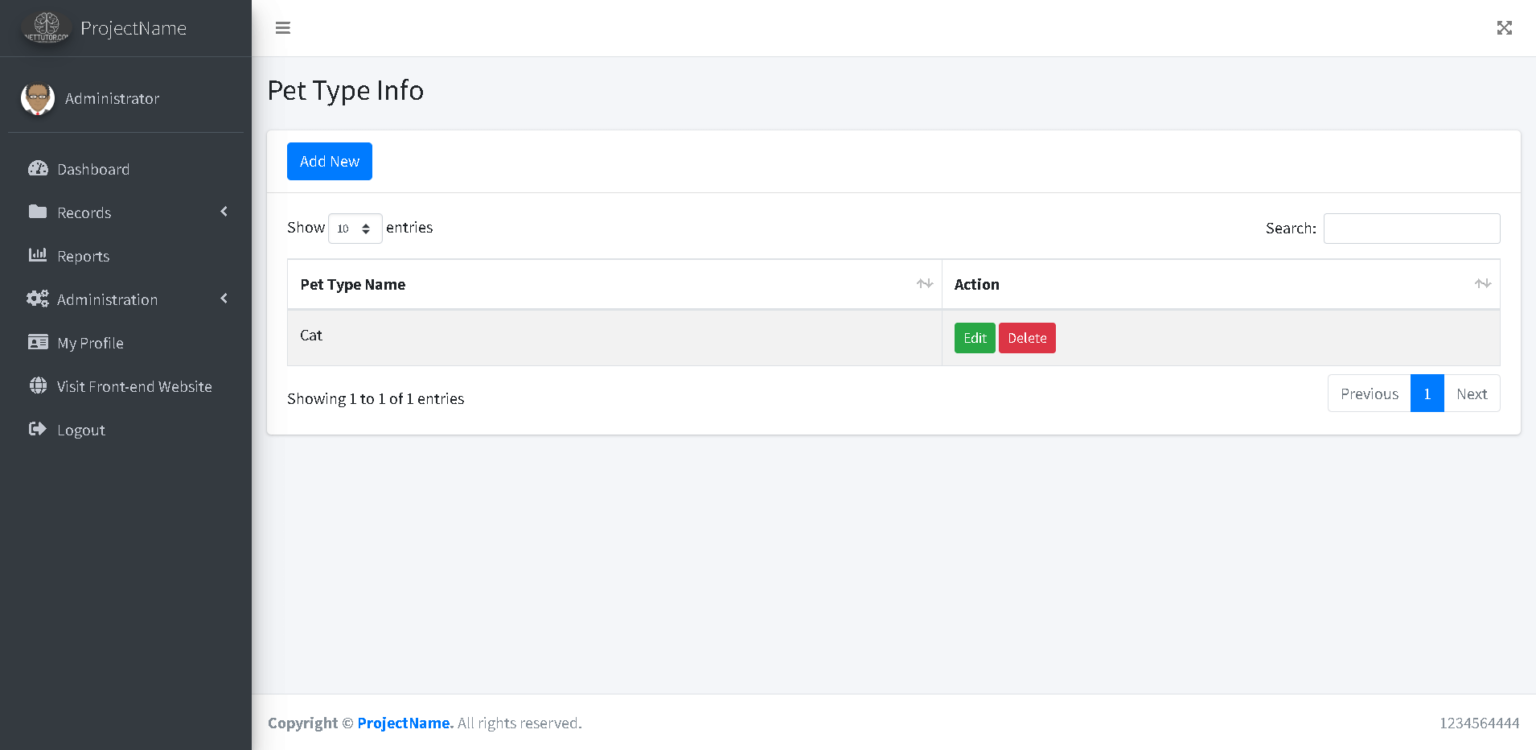Viewport: 1536px width, 750px height.
Task: Select the Records folder icon
Action: click(x=37, y=212)
